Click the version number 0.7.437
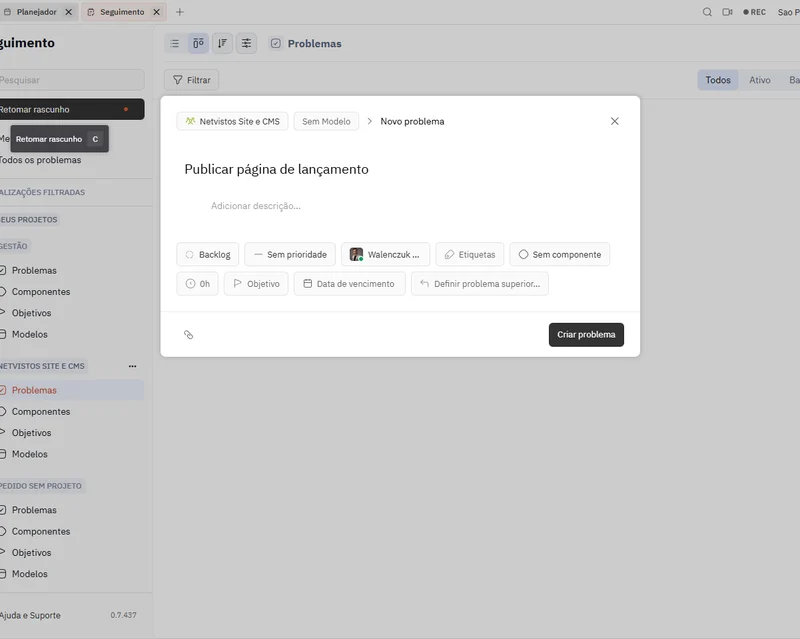The width and height of the screenshot is (800, 639). (123, 616)
